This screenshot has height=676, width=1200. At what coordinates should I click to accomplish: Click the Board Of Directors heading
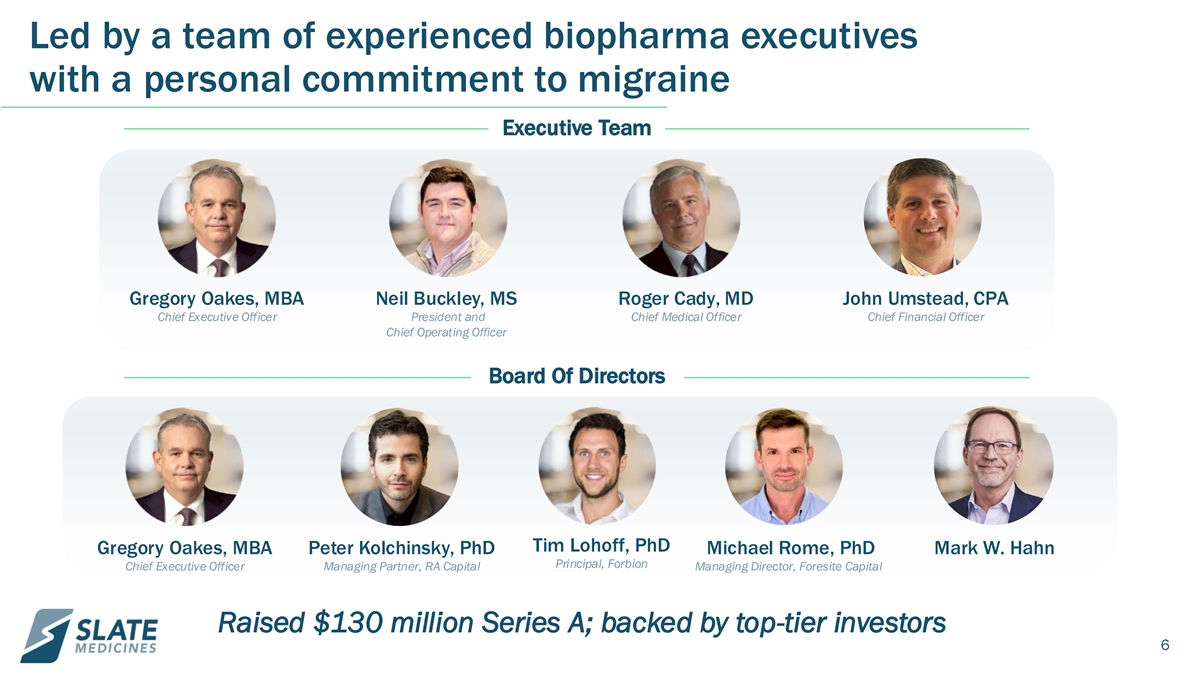click(576, 376)
